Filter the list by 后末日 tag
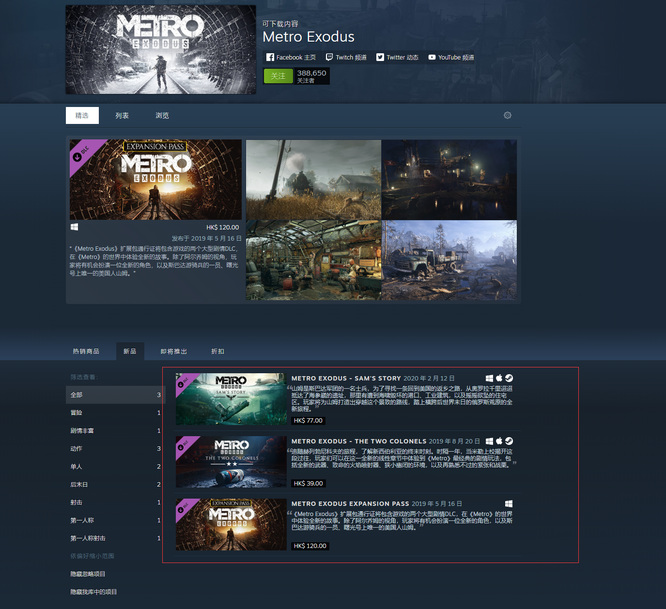This screenshot has height=609, width=666. pyautogui.click(x=79, y=483)
